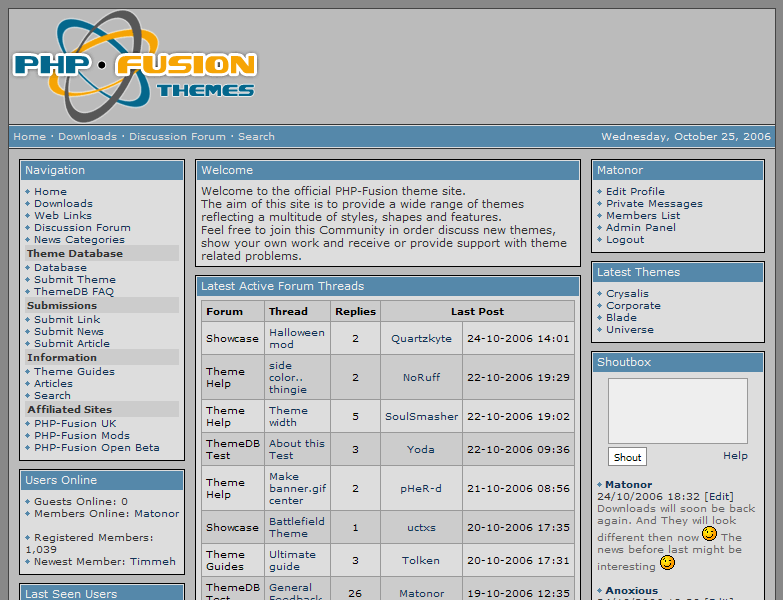Open pHeR-d's profile from the Last Post column

(421, 488)
